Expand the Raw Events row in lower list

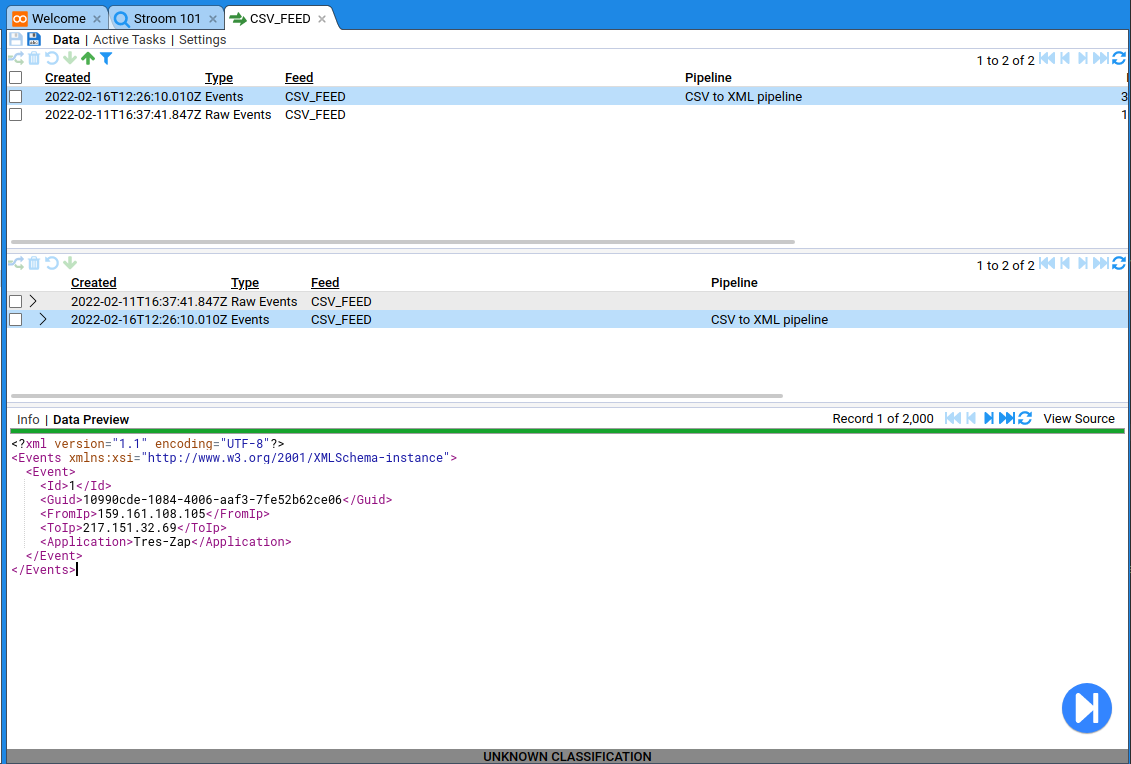pyautogui.click(x=33, y=301)
